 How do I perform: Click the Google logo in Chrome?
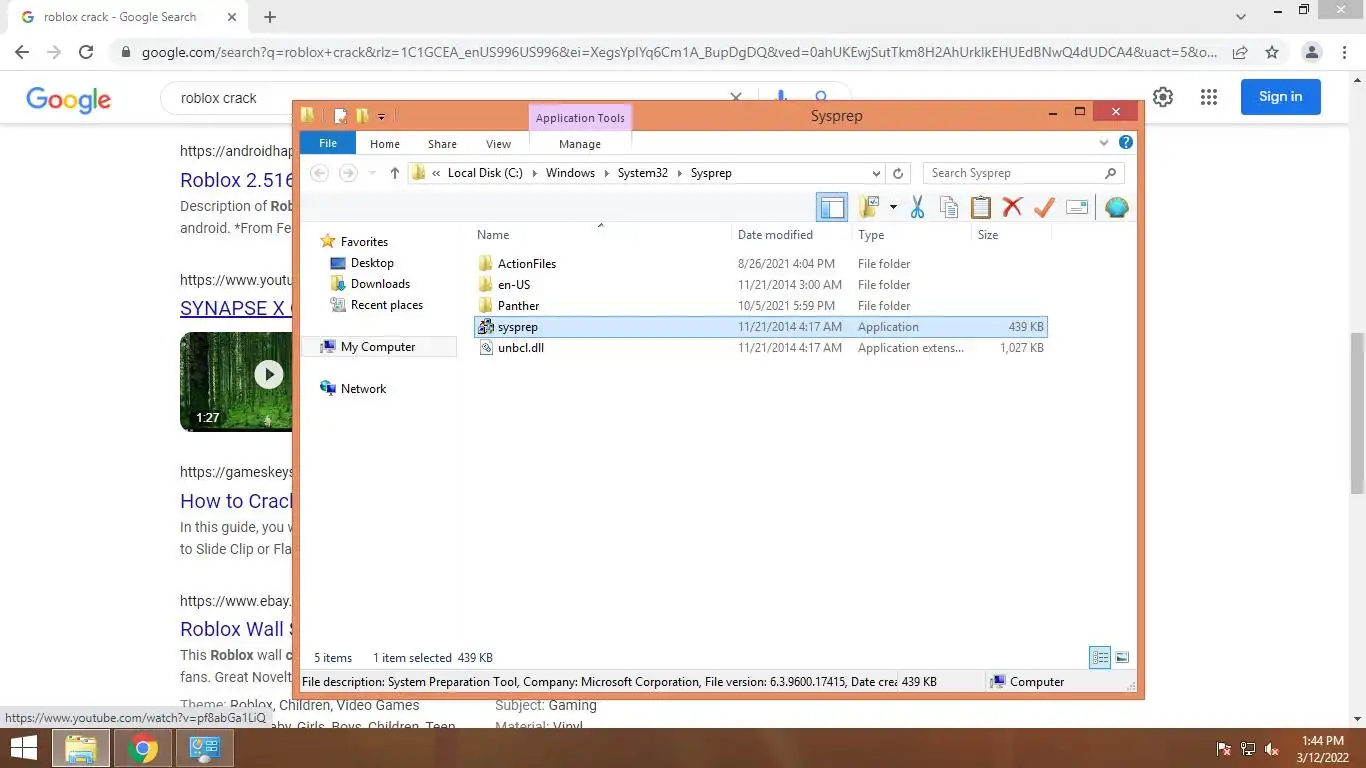coord(68,99)
